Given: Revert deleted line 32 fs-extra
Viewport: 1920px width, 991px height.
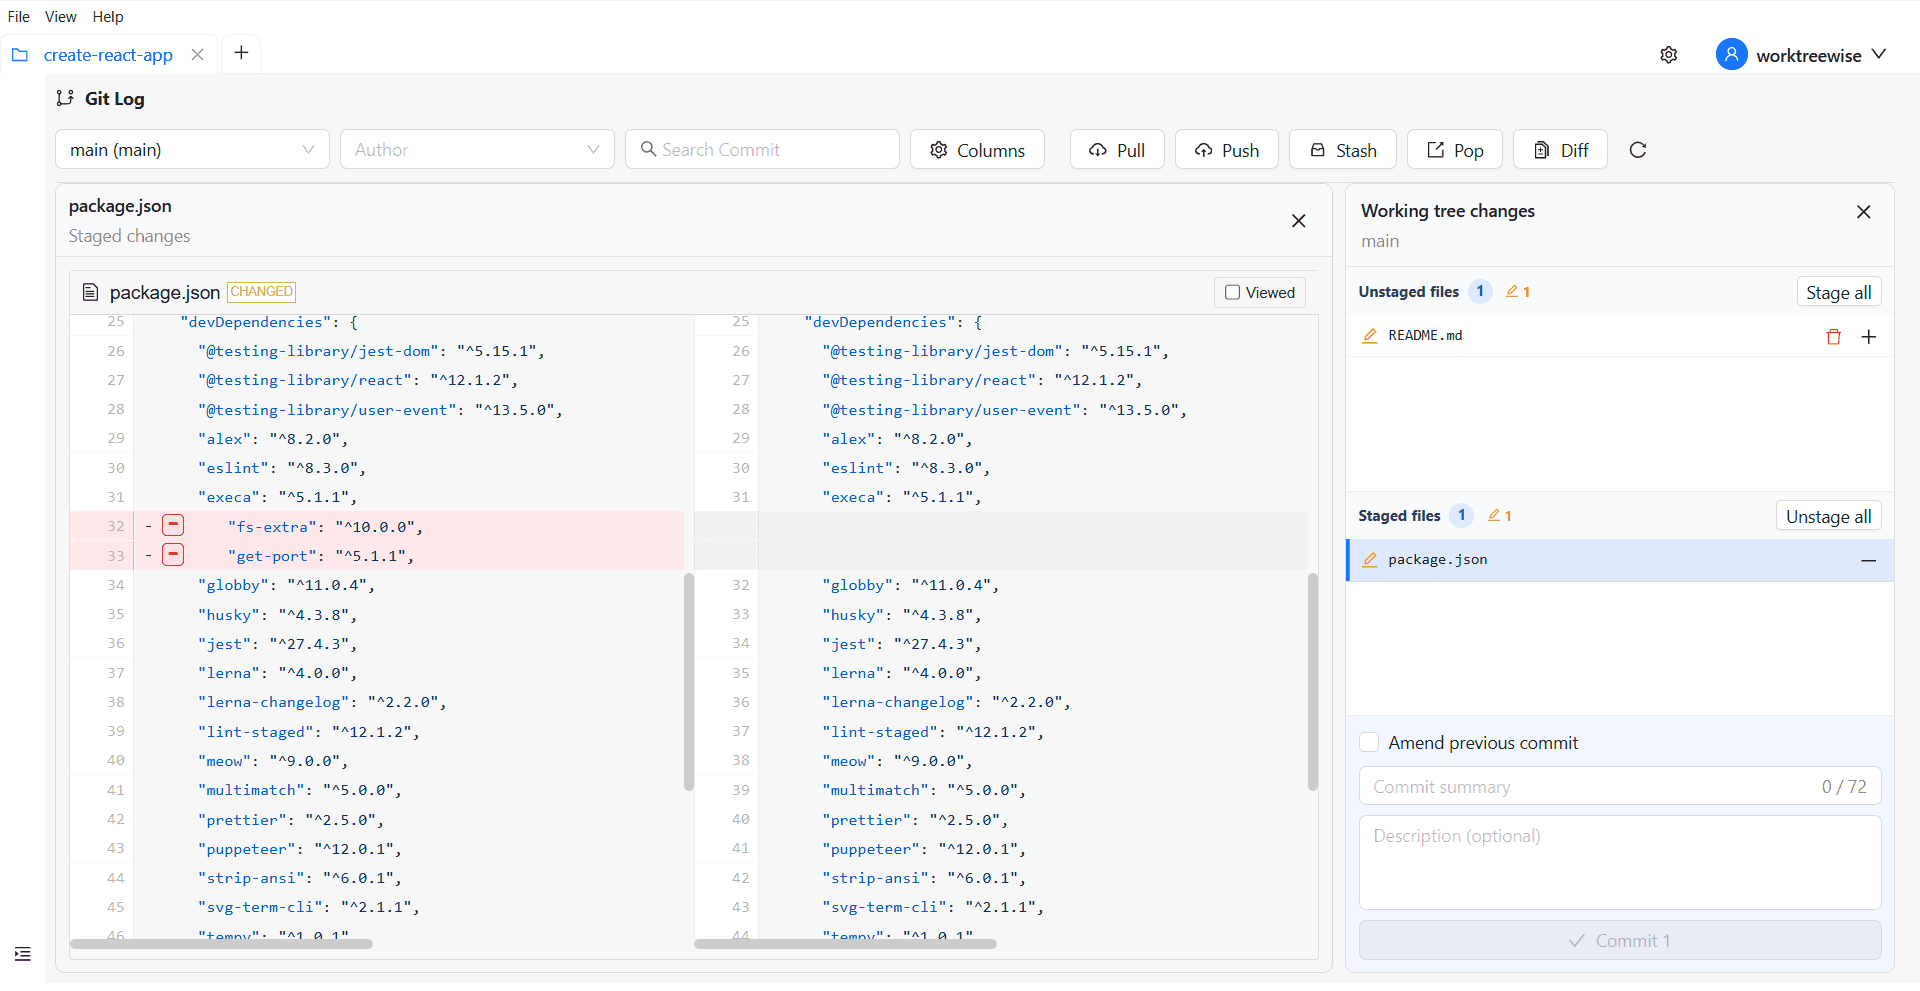Looking at the screenshot, I should tap(173, 525).
